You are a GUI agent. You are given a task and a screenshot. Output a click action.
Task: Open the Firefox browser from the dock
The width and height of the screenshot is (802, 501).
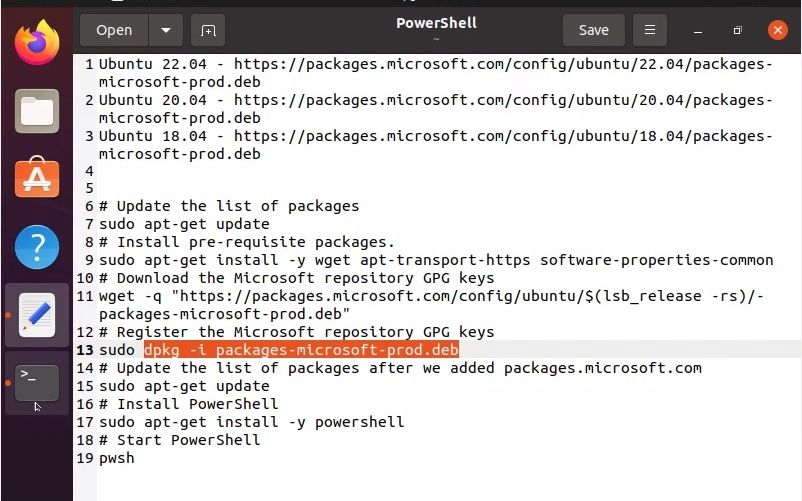click(x=37, y=44)
